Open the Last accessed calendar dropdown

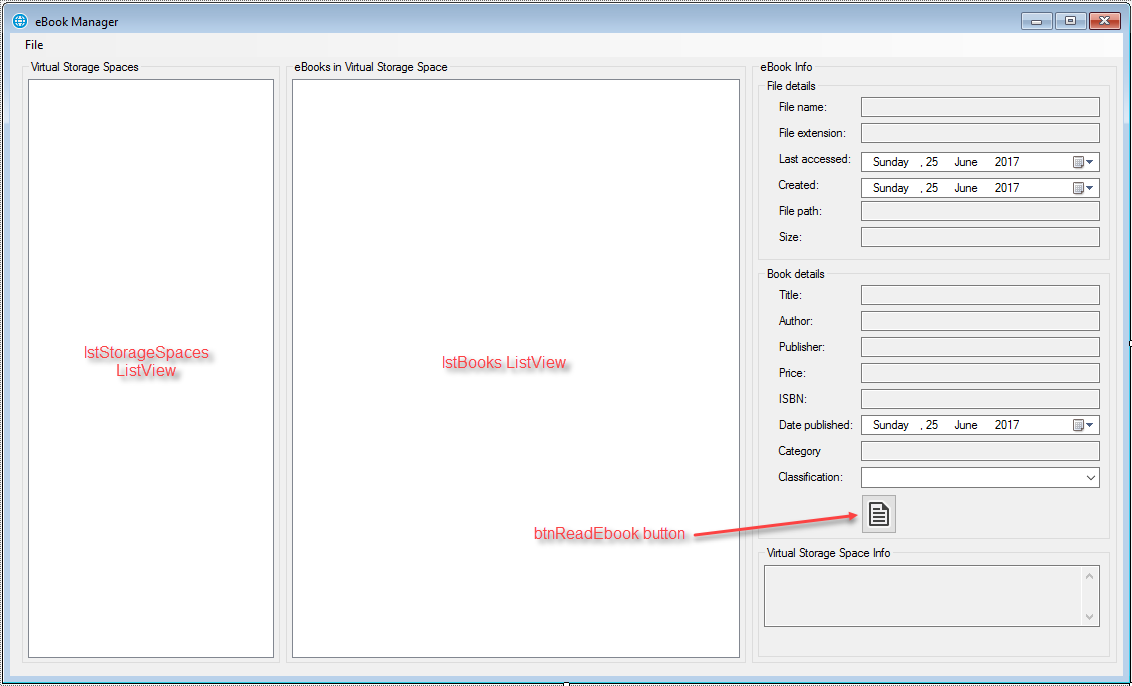[1084, 162]
